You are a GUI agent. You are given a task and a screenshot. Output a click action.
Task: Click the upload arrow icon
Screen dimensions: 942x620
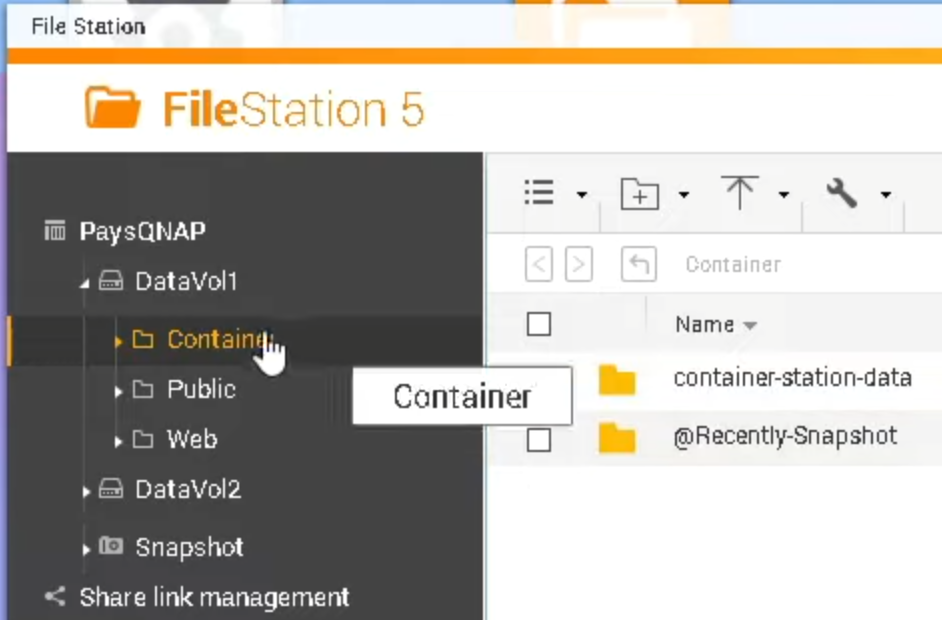pyautogui.click(x=740, y=193)
